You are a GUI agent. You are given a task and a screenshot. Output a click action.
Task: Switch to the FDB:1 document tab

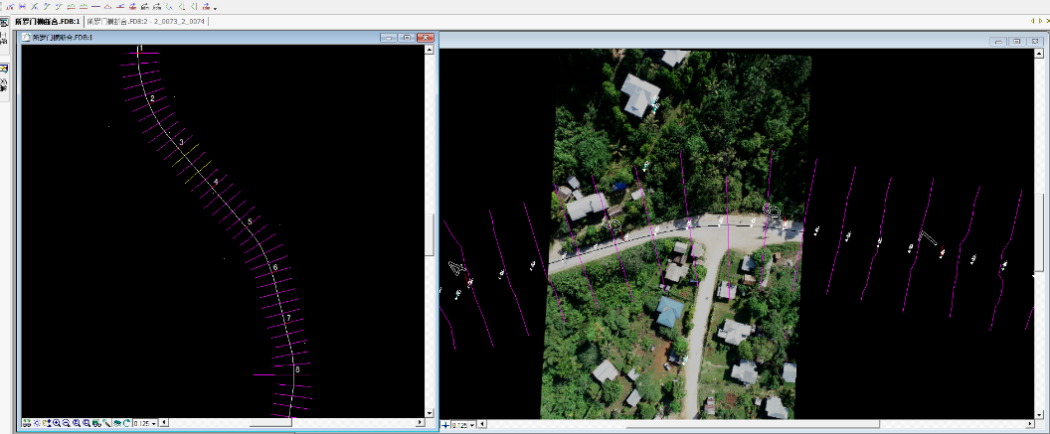coord(47,21)
